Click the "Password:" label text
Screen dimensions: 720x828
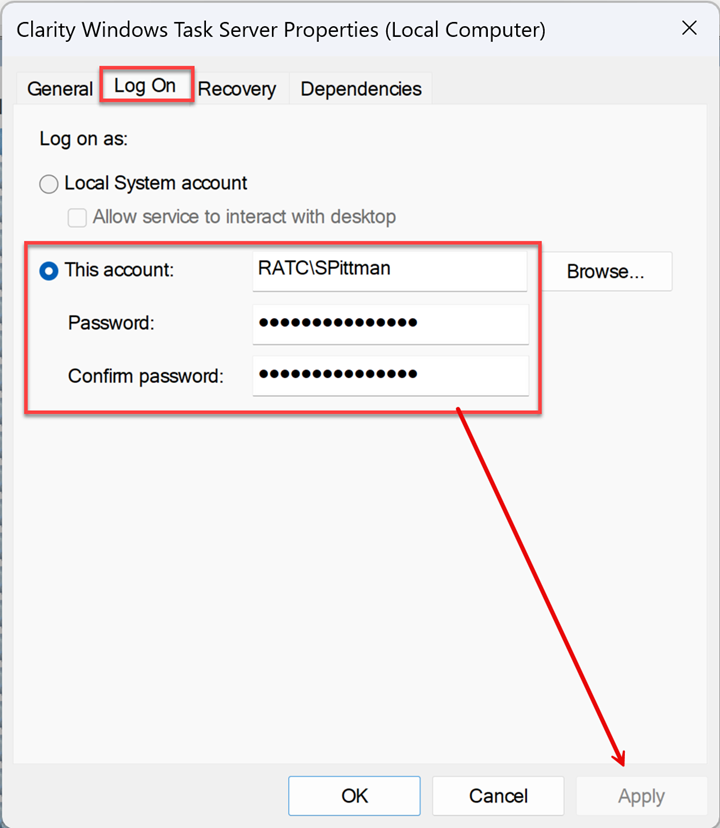pyautogui.click(x=111, y=323)
